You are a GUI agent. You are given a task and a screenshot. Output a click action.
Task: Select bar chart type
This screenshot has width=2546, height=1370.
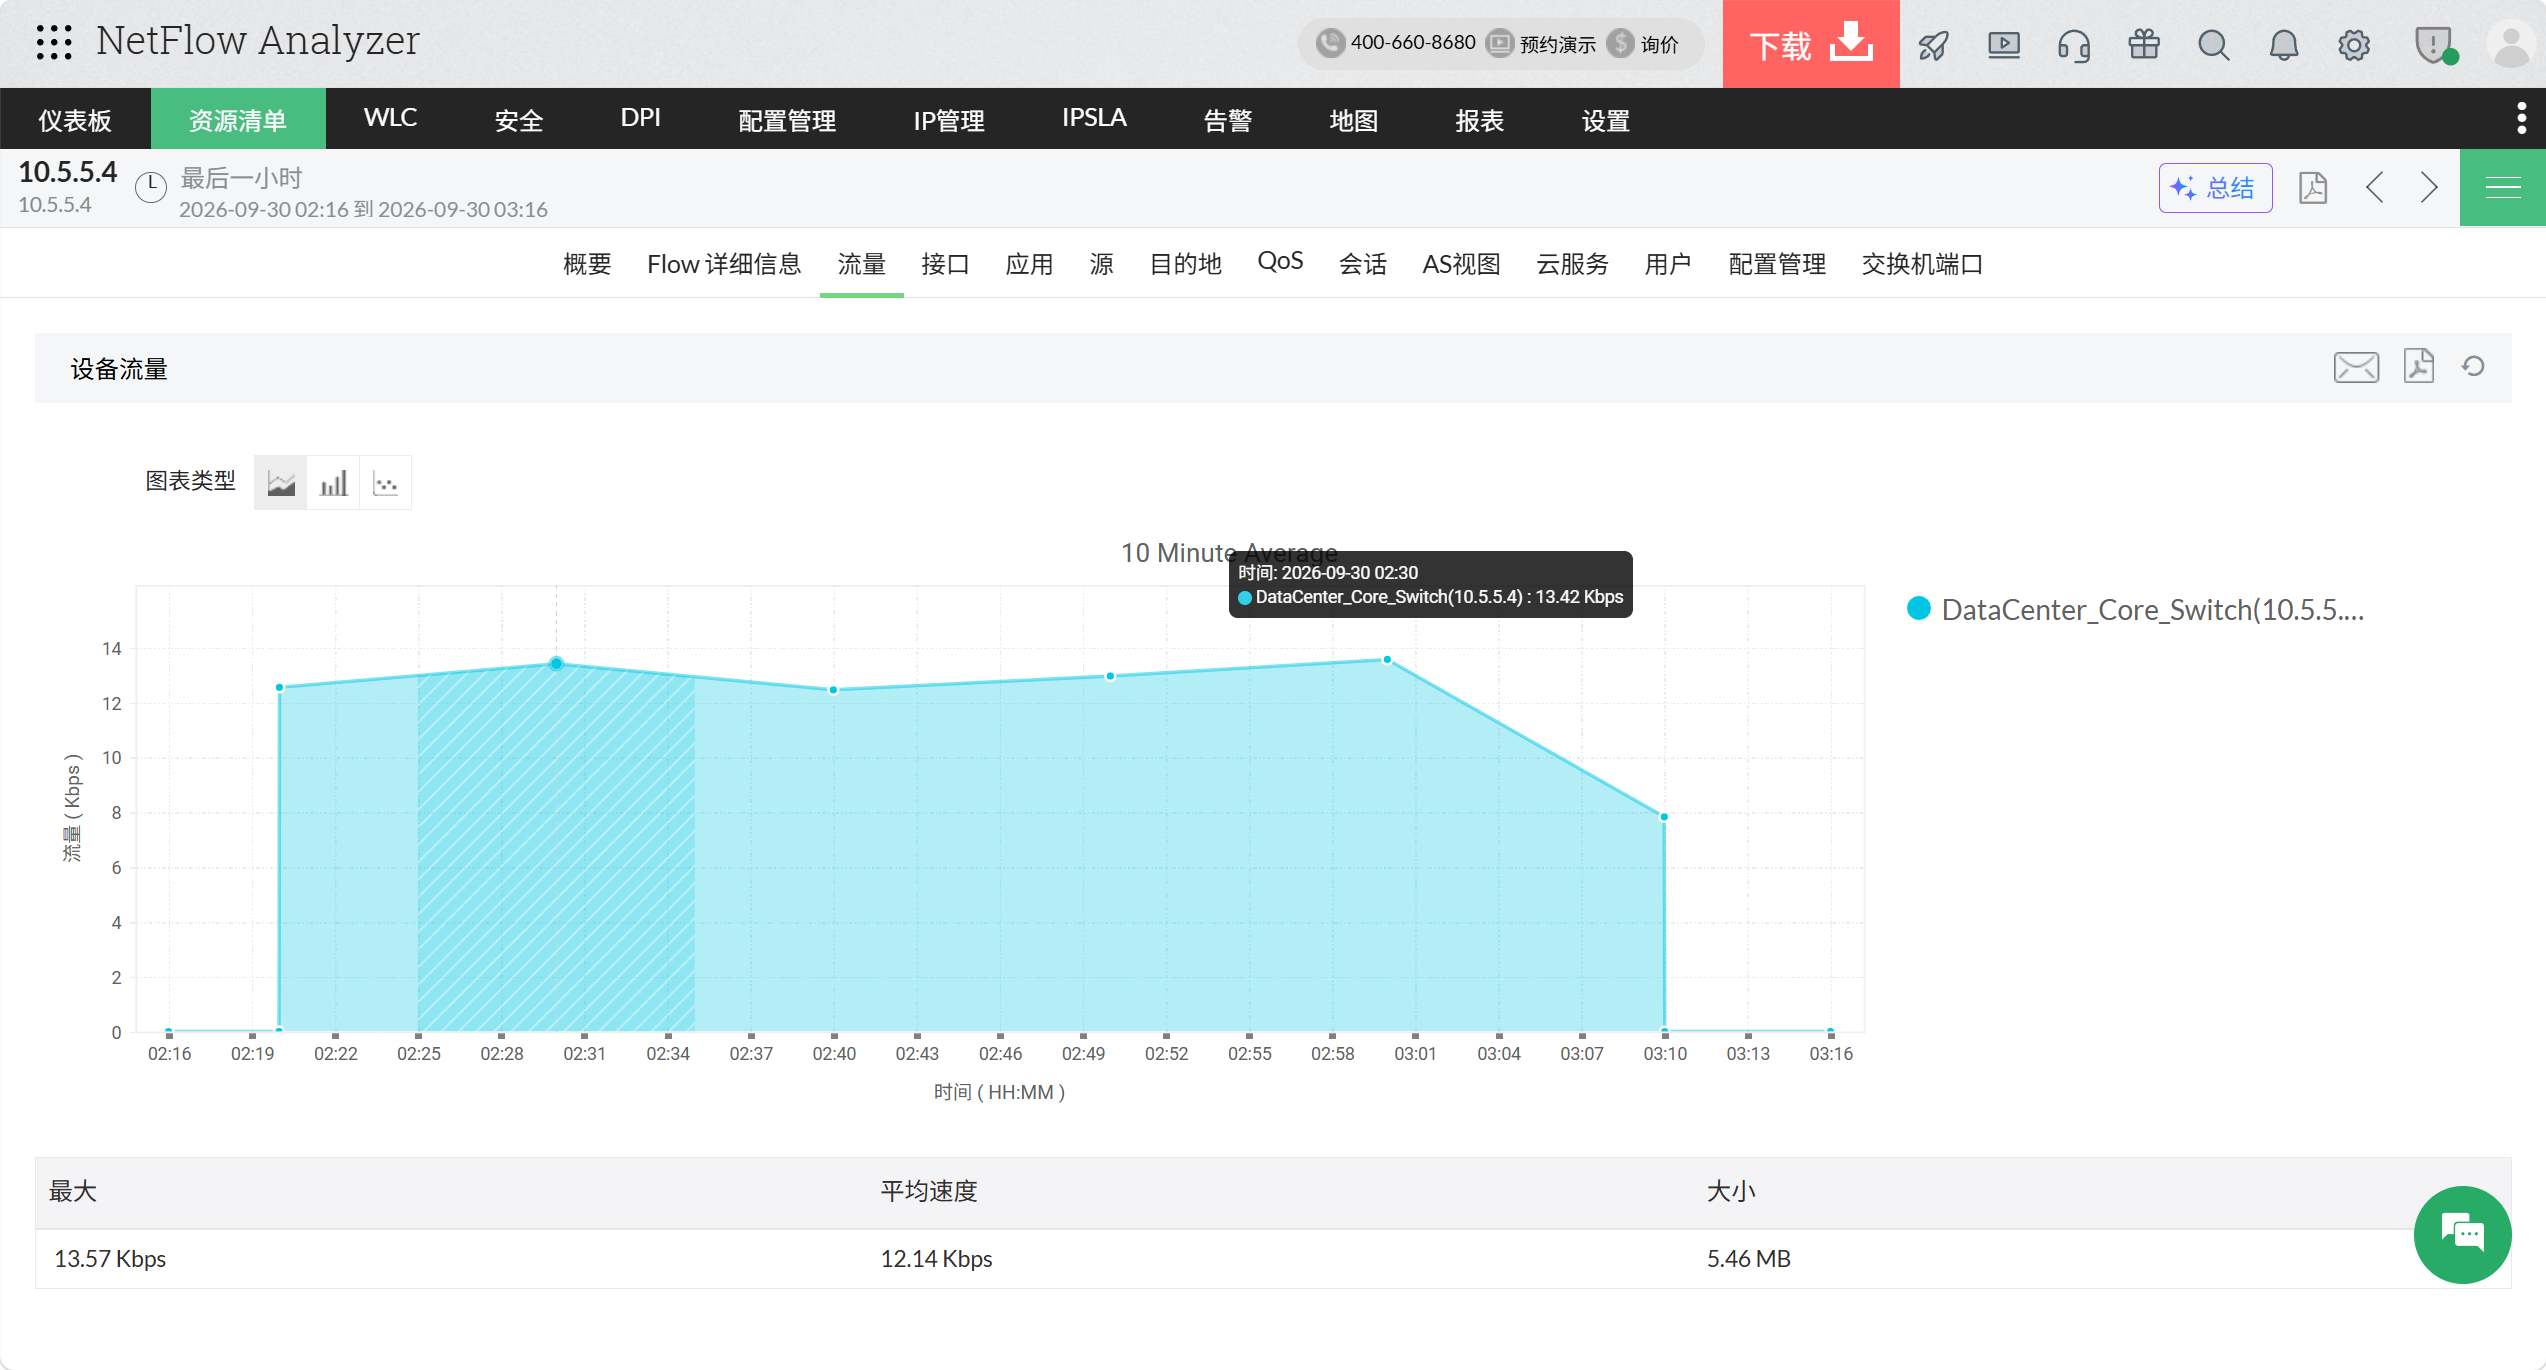(x=333, y=483)
